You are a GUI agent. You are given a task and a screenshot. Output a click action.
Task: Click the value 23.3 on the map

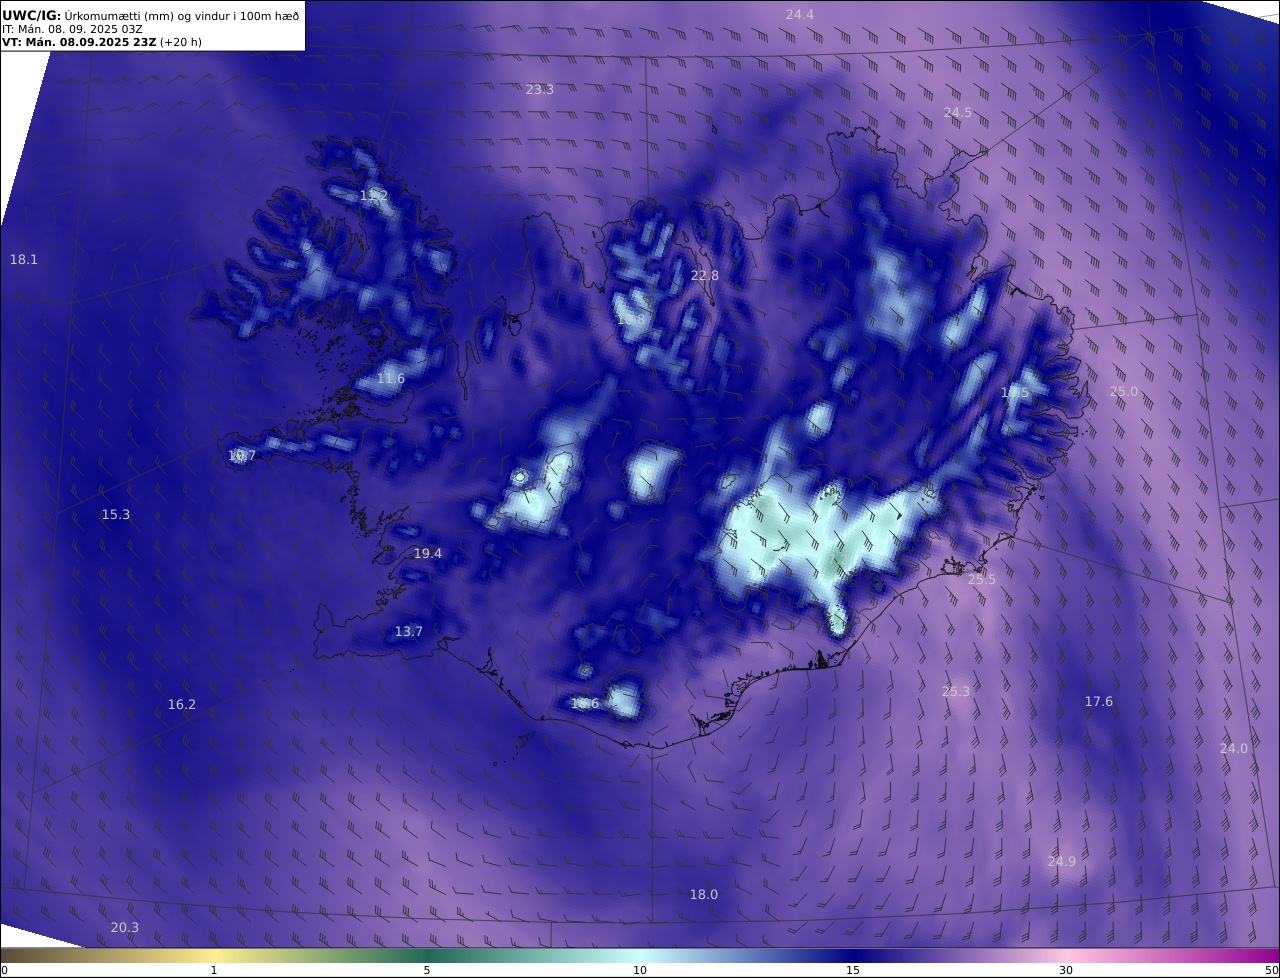point(539,89)
